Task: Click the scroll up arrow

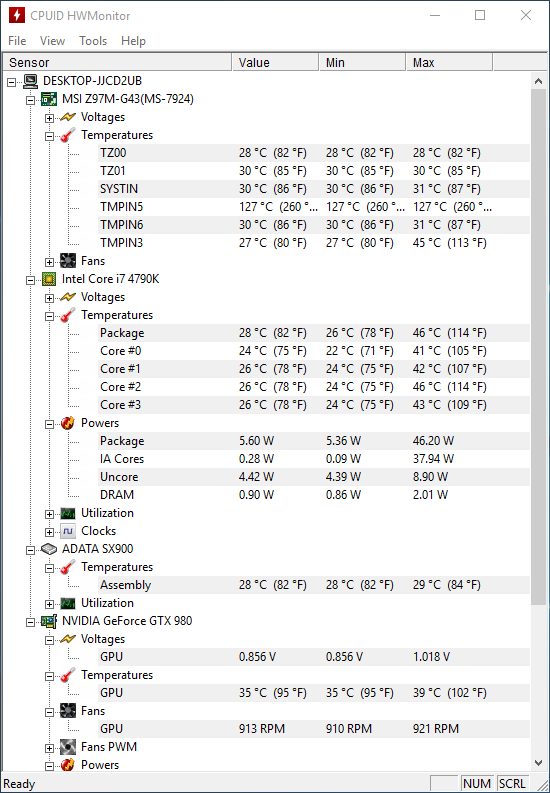Action: pyautogui.click(x=538, y=81)
